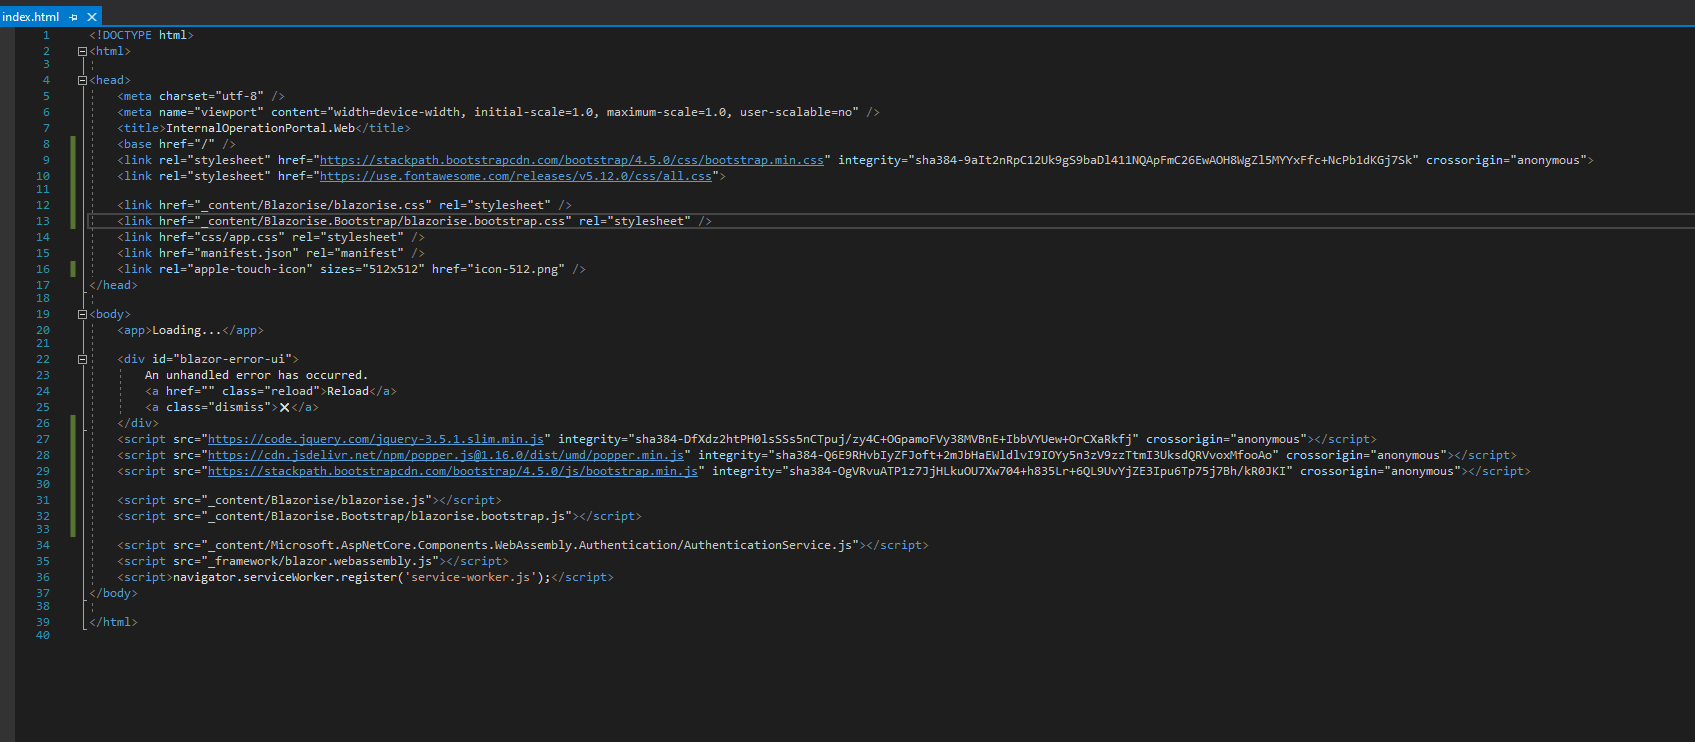Click the <!DOCTYPE html> declaration
Image resolution: width=1695 pixels, height=742 pixels.
[x=141, y=35]
